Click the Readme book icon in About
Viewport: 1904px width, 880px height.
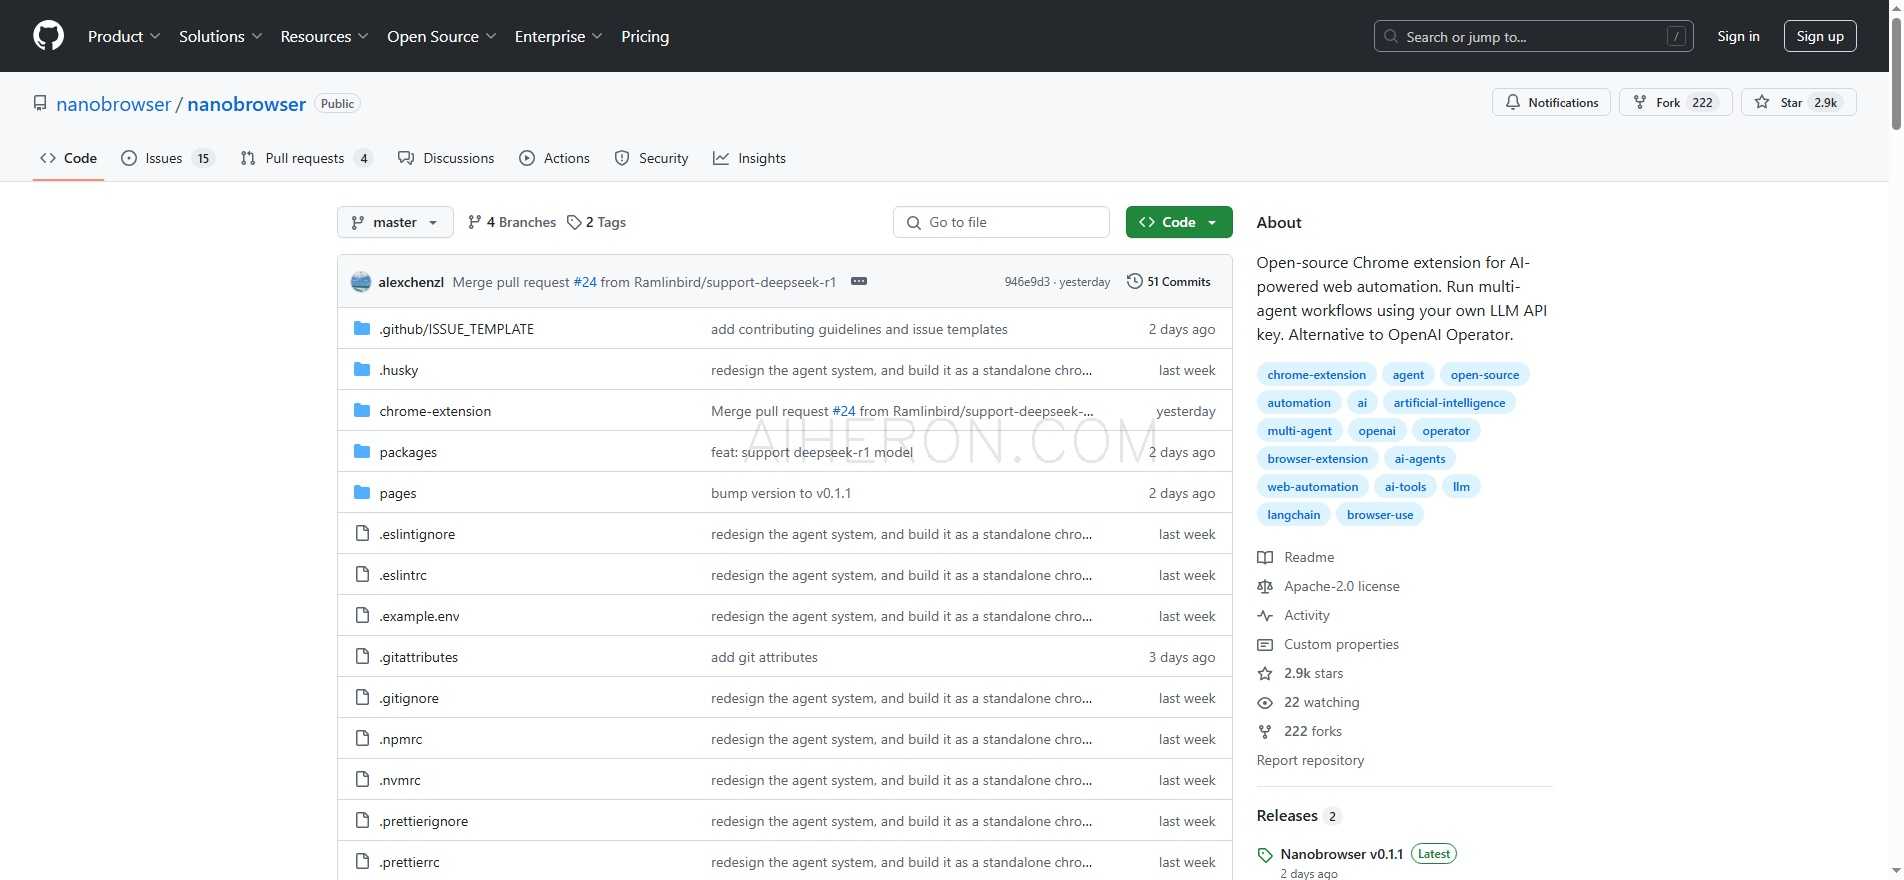(1265, 557)
